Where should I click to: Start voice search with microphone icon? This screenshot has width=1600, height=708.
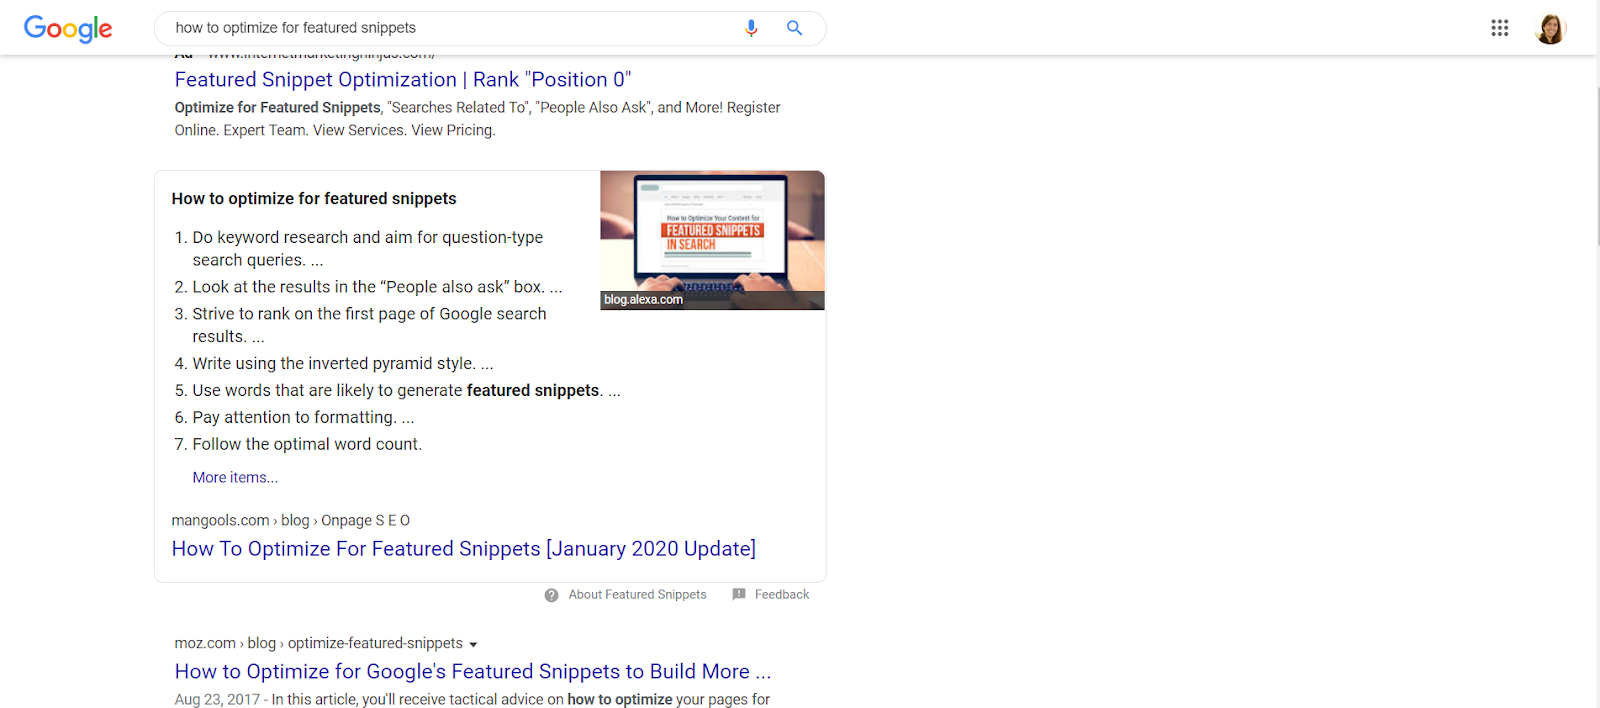[751, 28]
